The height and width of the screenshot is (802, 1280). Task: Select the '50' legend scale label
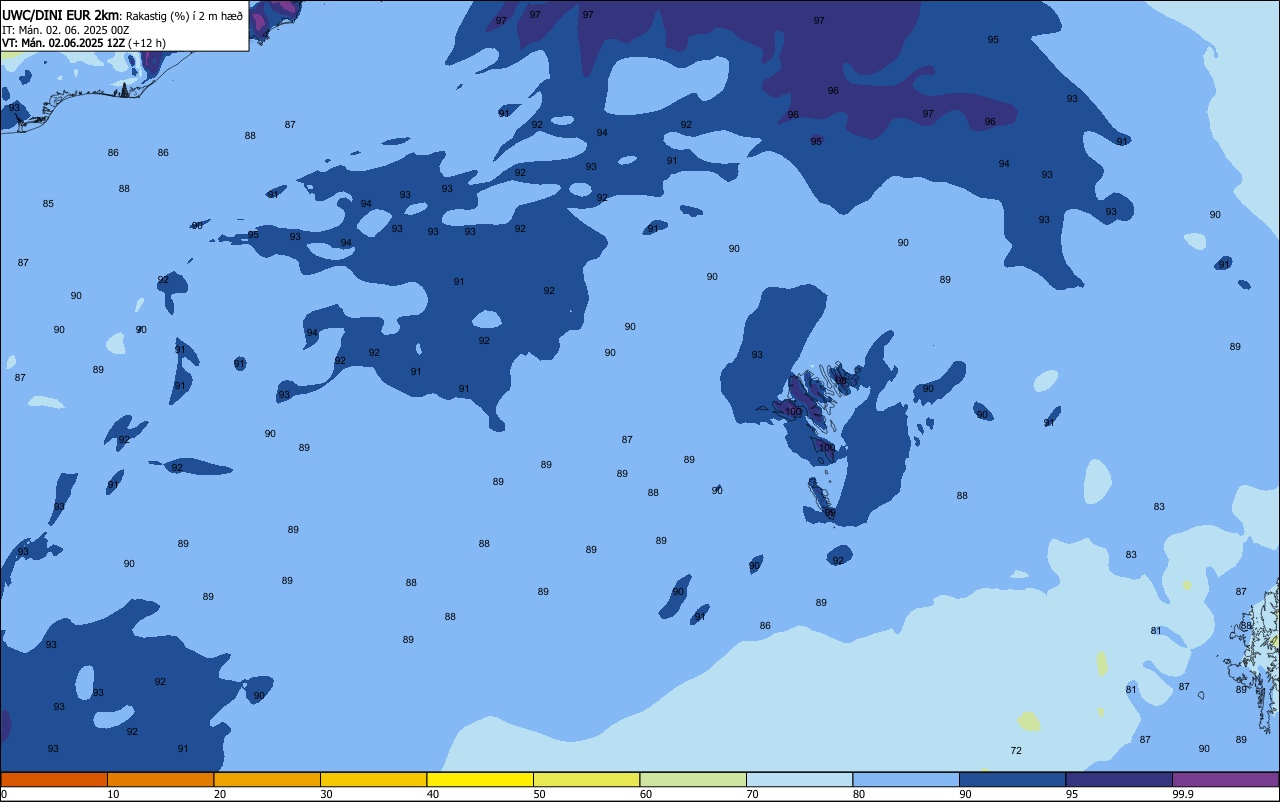tap(539, 794)
